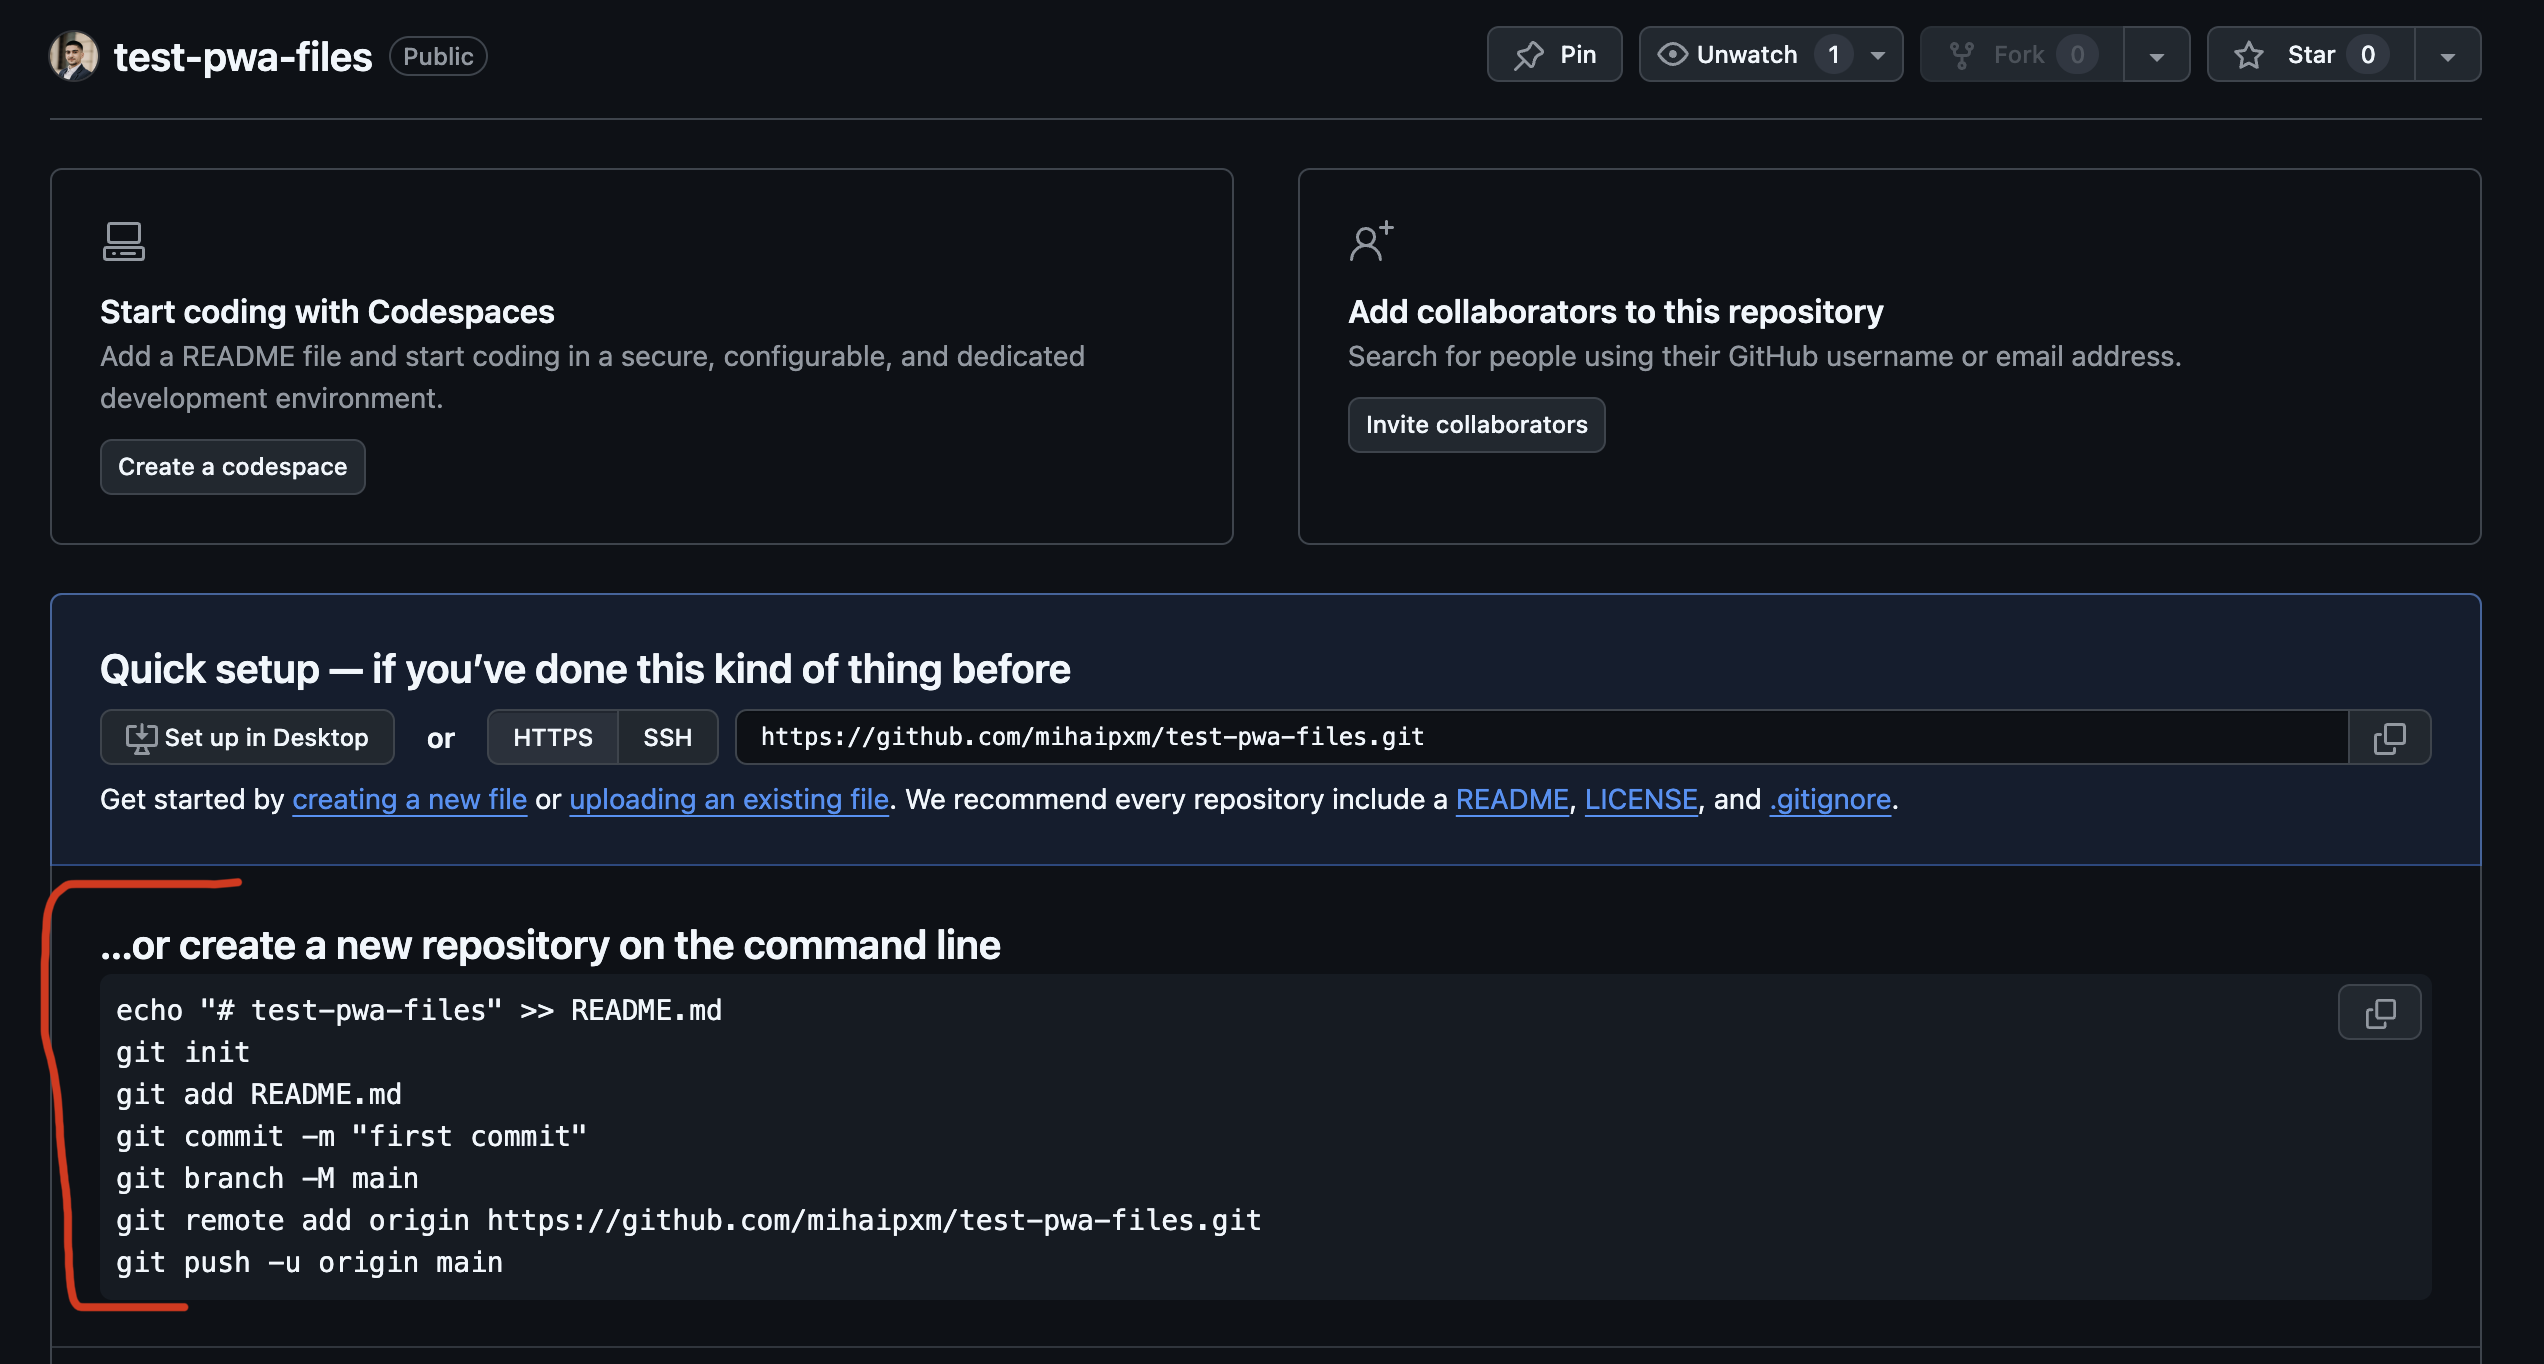Click '…or create a new repository' heading
Viewport: 2544px width, 1364px height.
(x=550, y=944)
